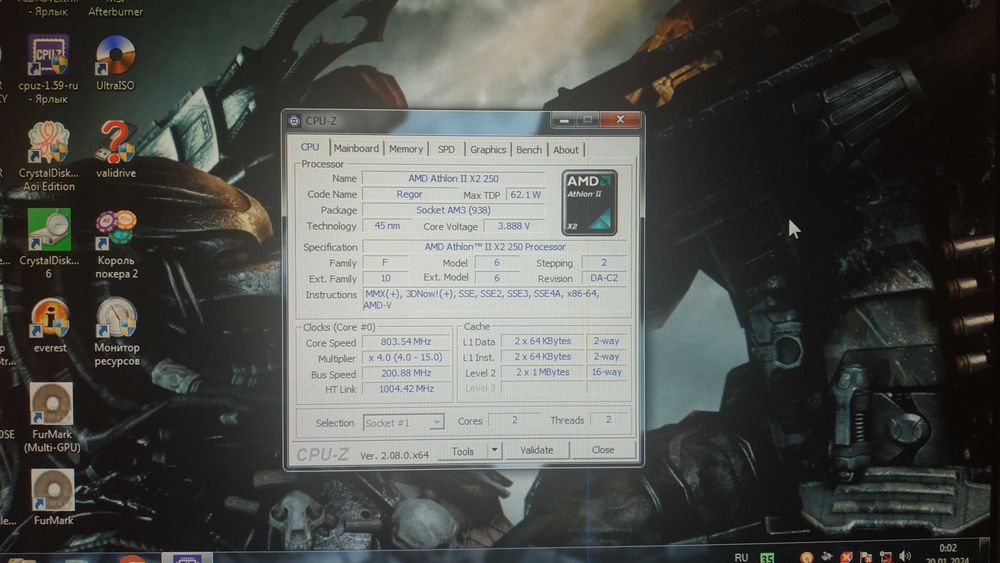Screen dimensions: 1000x563
Task: Click the CPU-Z title bar icon
Action: pos(294,121)
